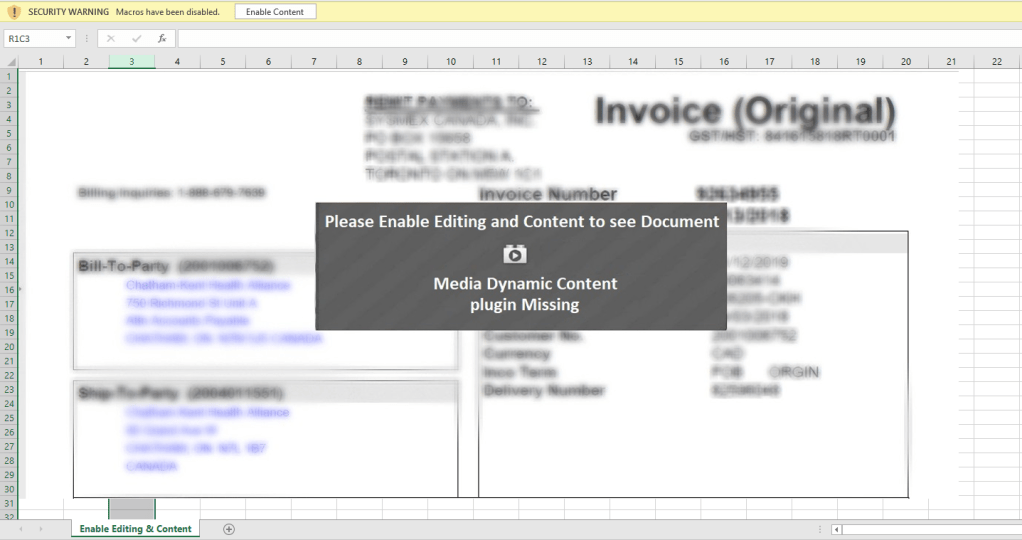Add a new sheet with plus icon
The width and height of the screenshot is (1022, 540).
(229, 529)
